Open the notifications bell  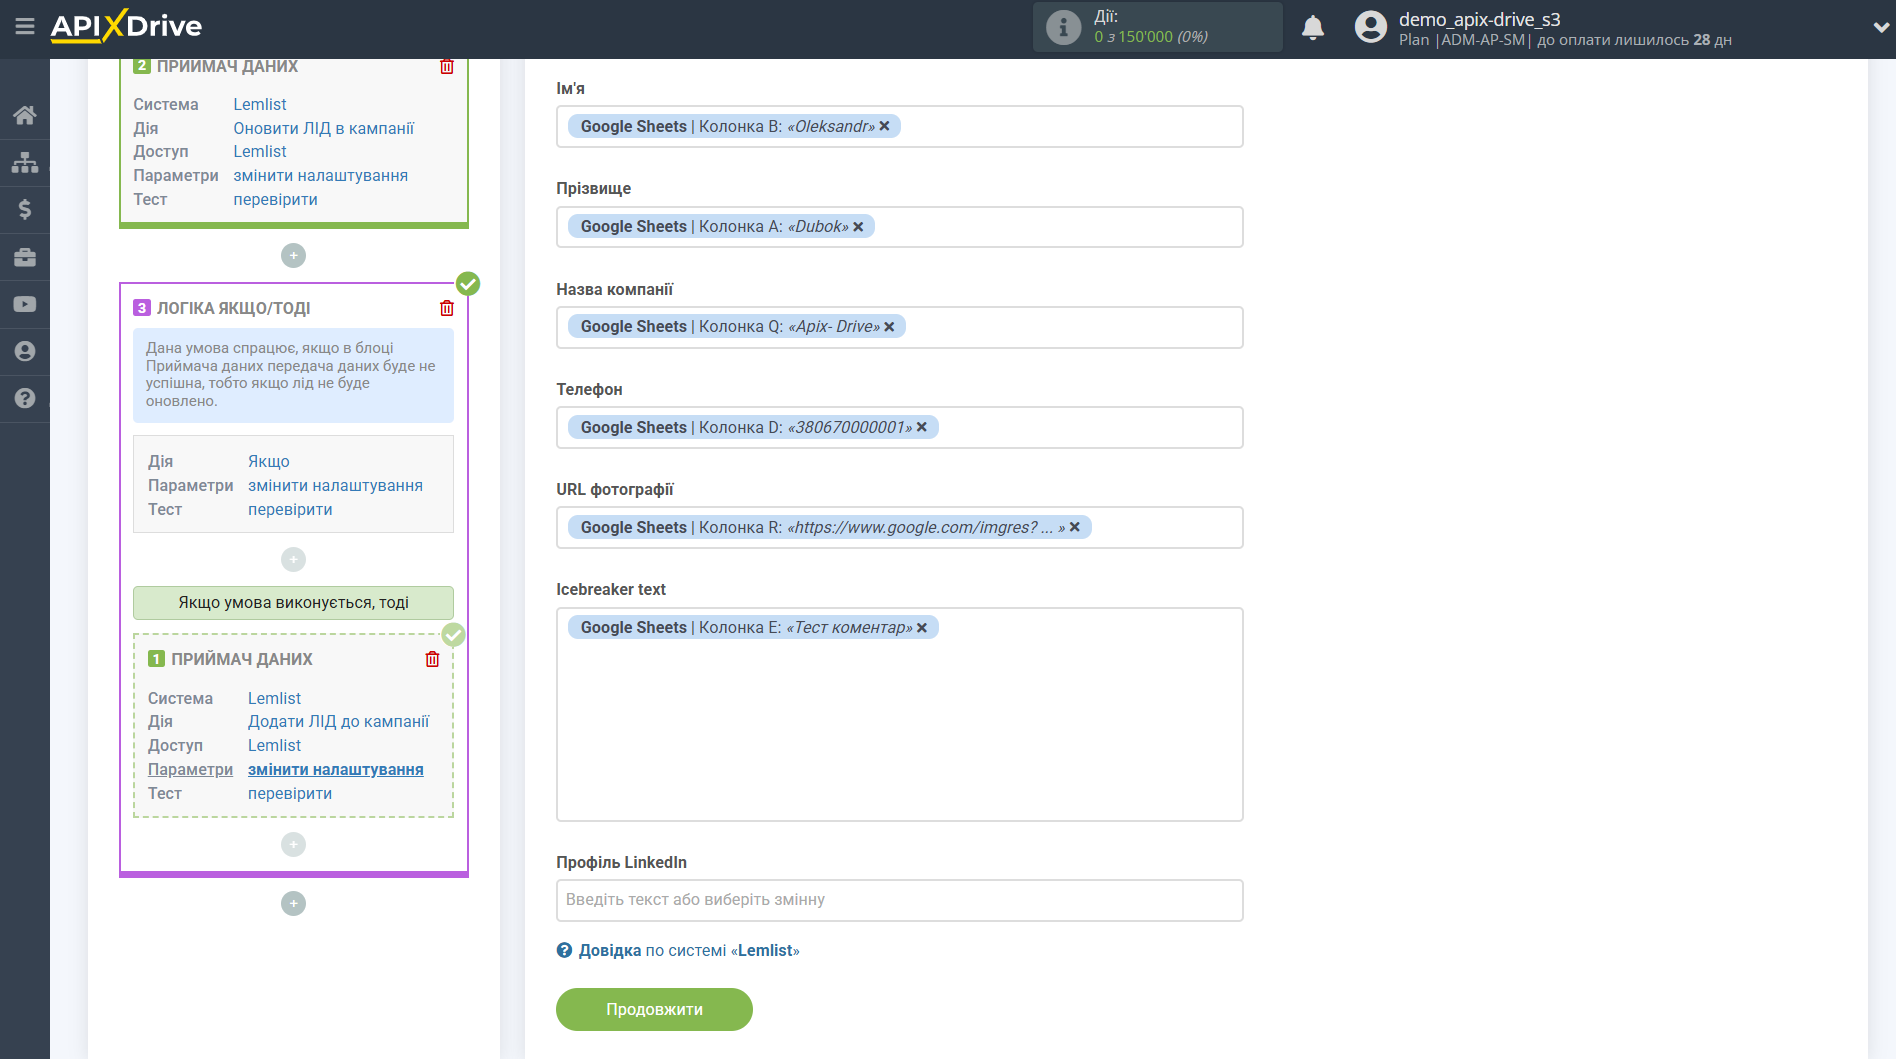[1313, 27]
